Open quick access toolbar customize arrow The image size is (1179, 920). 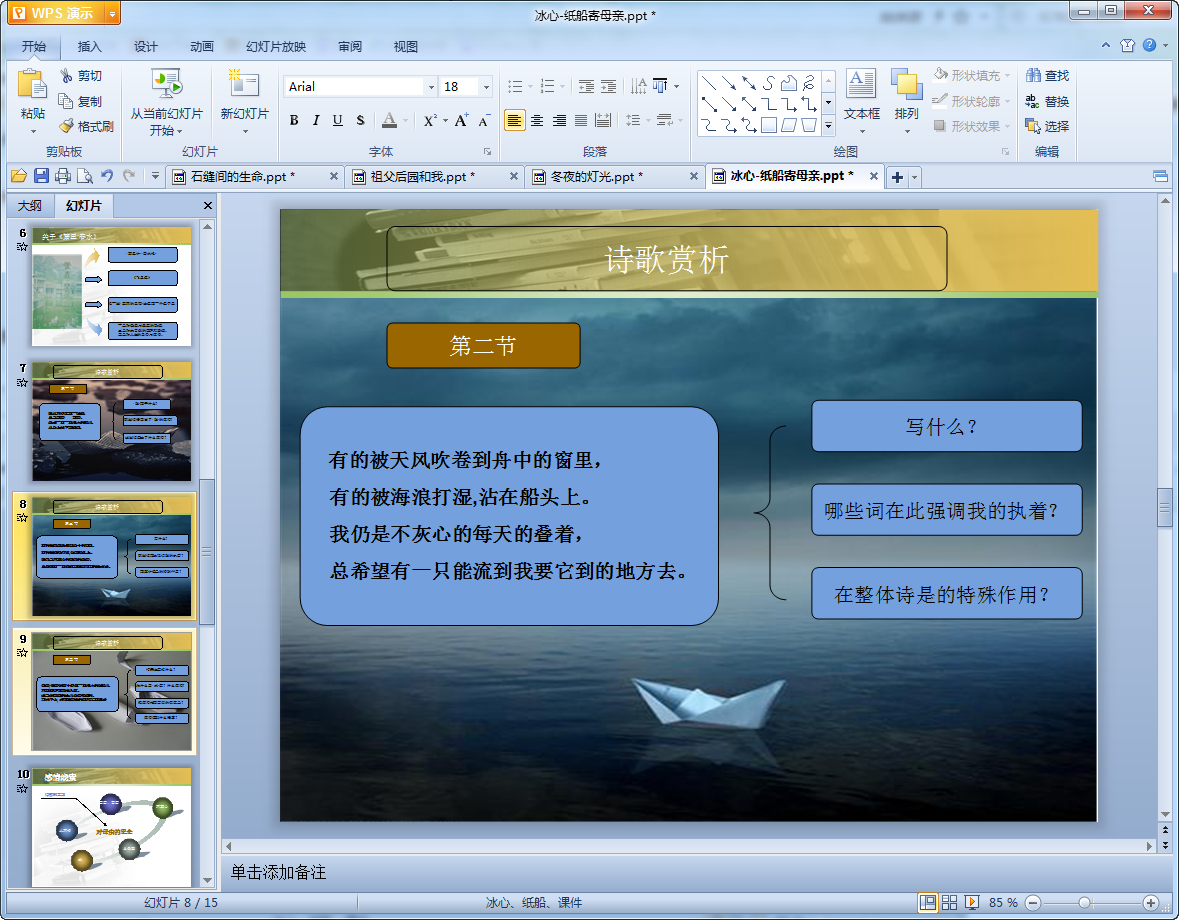click(155, 176)
